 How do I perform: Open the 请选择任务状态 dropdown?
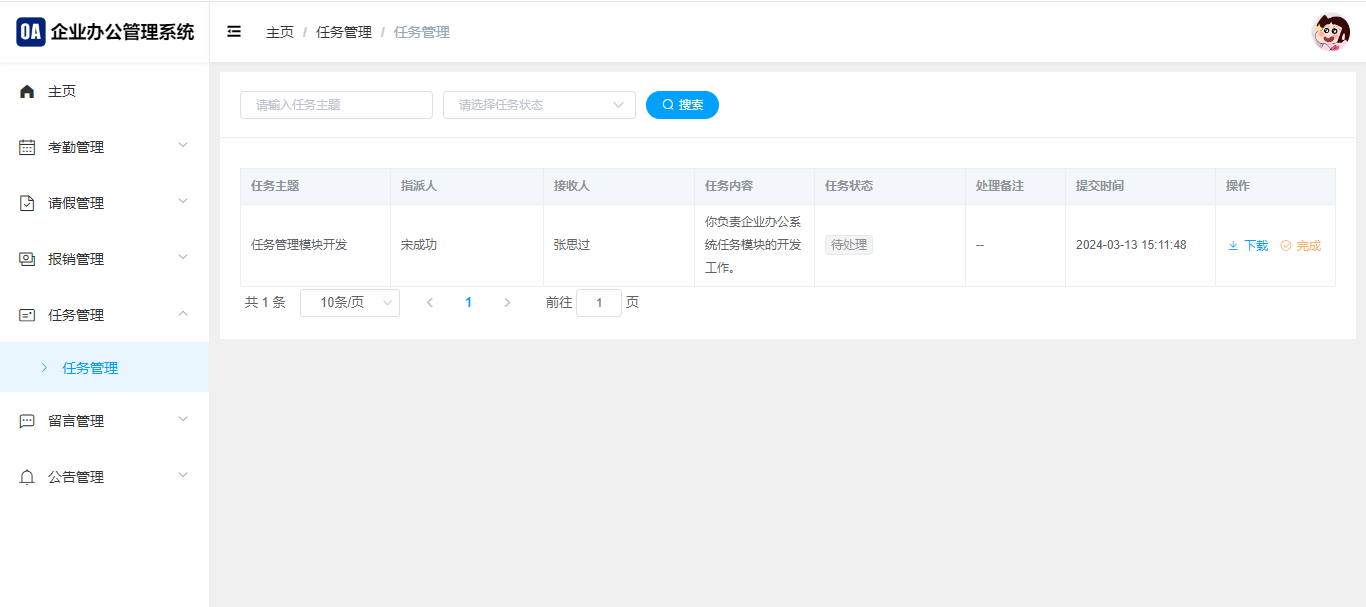(539, 105)
